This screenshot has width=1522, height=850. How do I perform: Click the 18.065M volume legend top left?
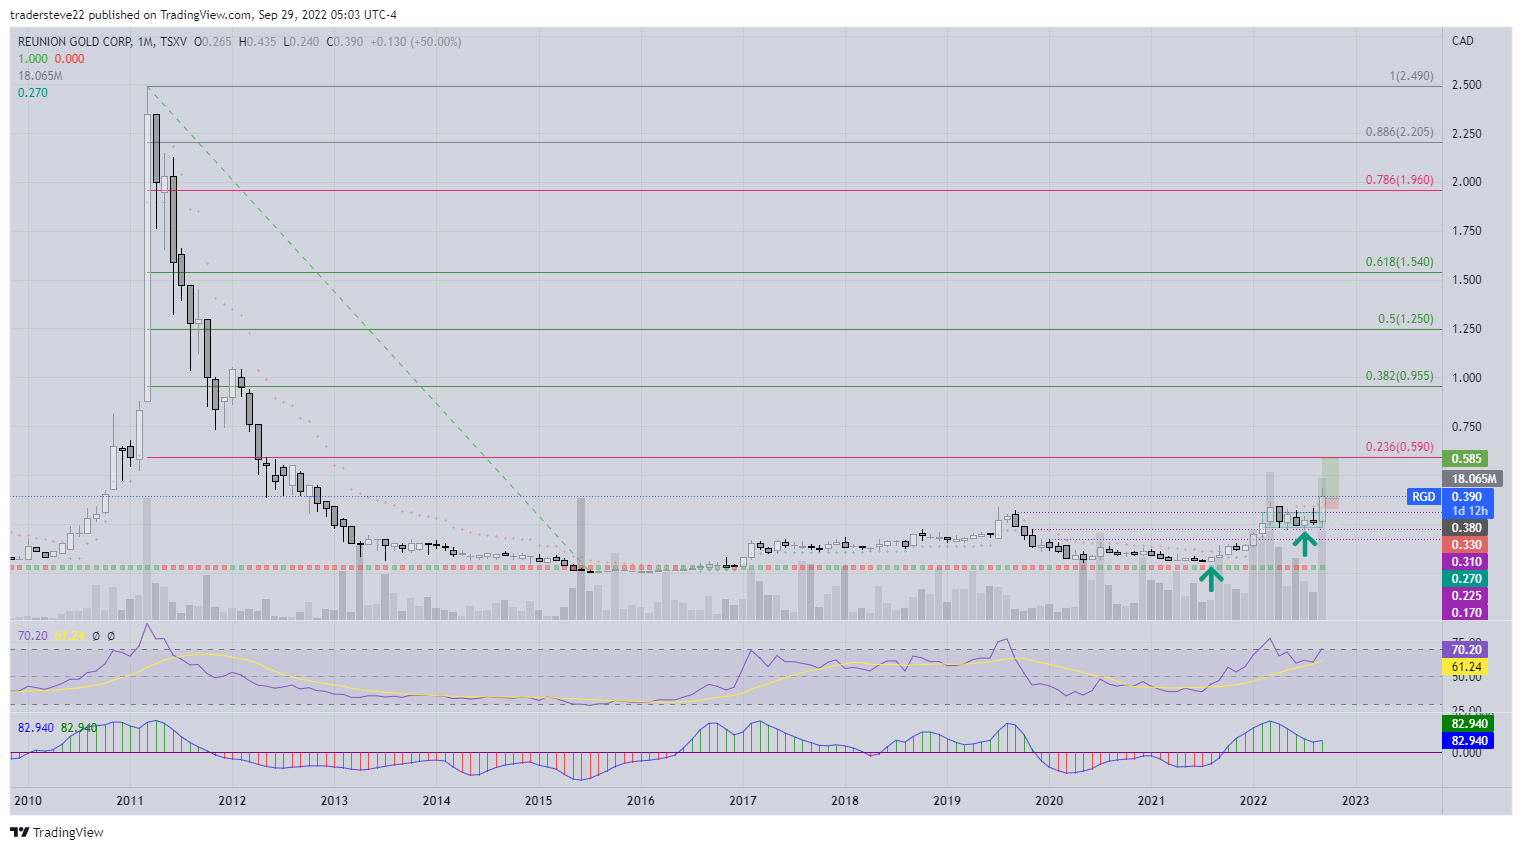(x=40, y=76)
